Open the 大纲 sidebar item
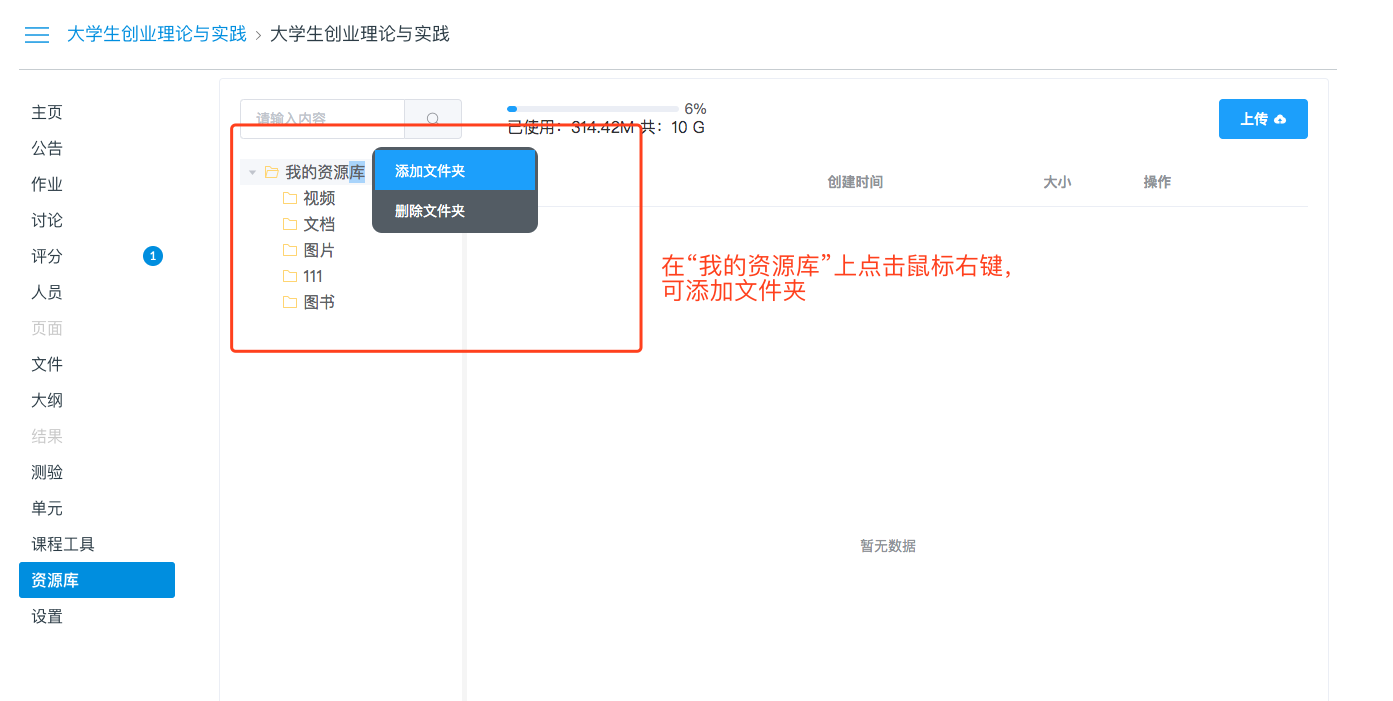1393x701 pixels. 47,400
